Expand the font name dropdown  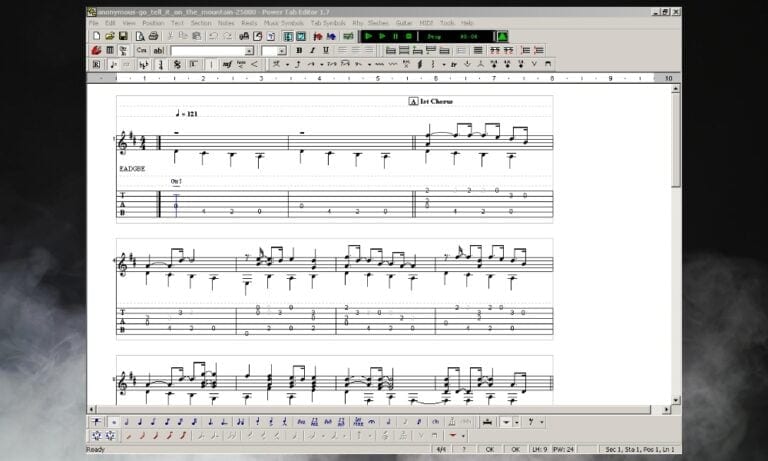pos(249,50)
